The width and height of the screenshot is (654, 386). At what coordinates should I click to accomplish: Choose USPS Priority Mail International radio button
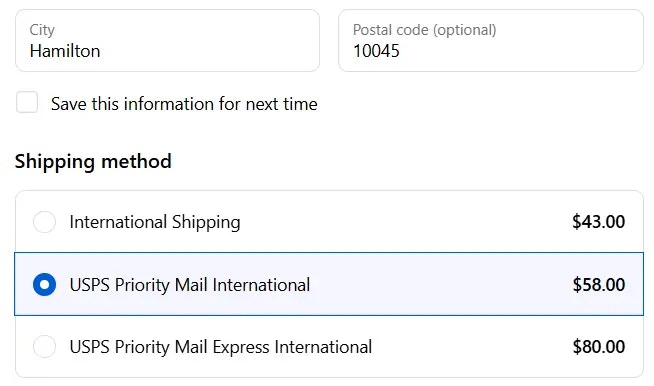pos(44,285)
